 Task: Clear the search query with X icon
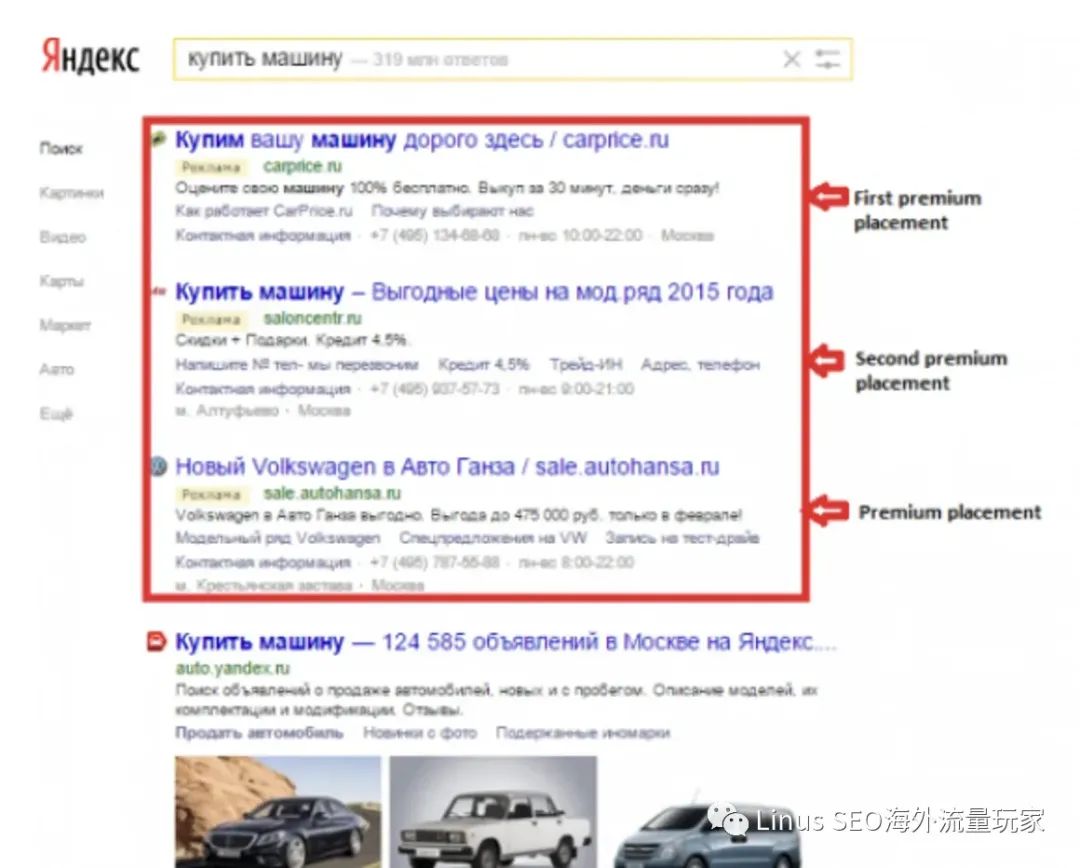[x=791, y=60]
